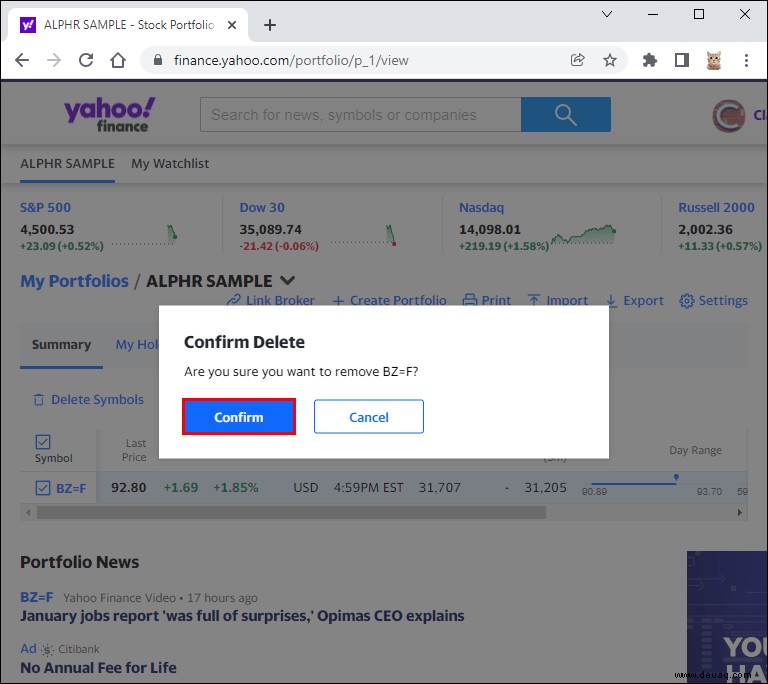Image resolution: width=768 pixels, height=684 pixels.
Task: Switch to the ALPHR SAMPLE portfolio tab
Action: (x=68, y=164)
